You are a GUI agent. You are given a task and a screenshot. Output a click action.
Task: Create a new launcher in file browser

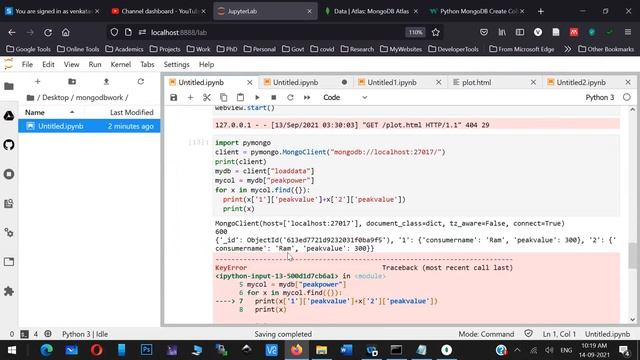(38, 82)
